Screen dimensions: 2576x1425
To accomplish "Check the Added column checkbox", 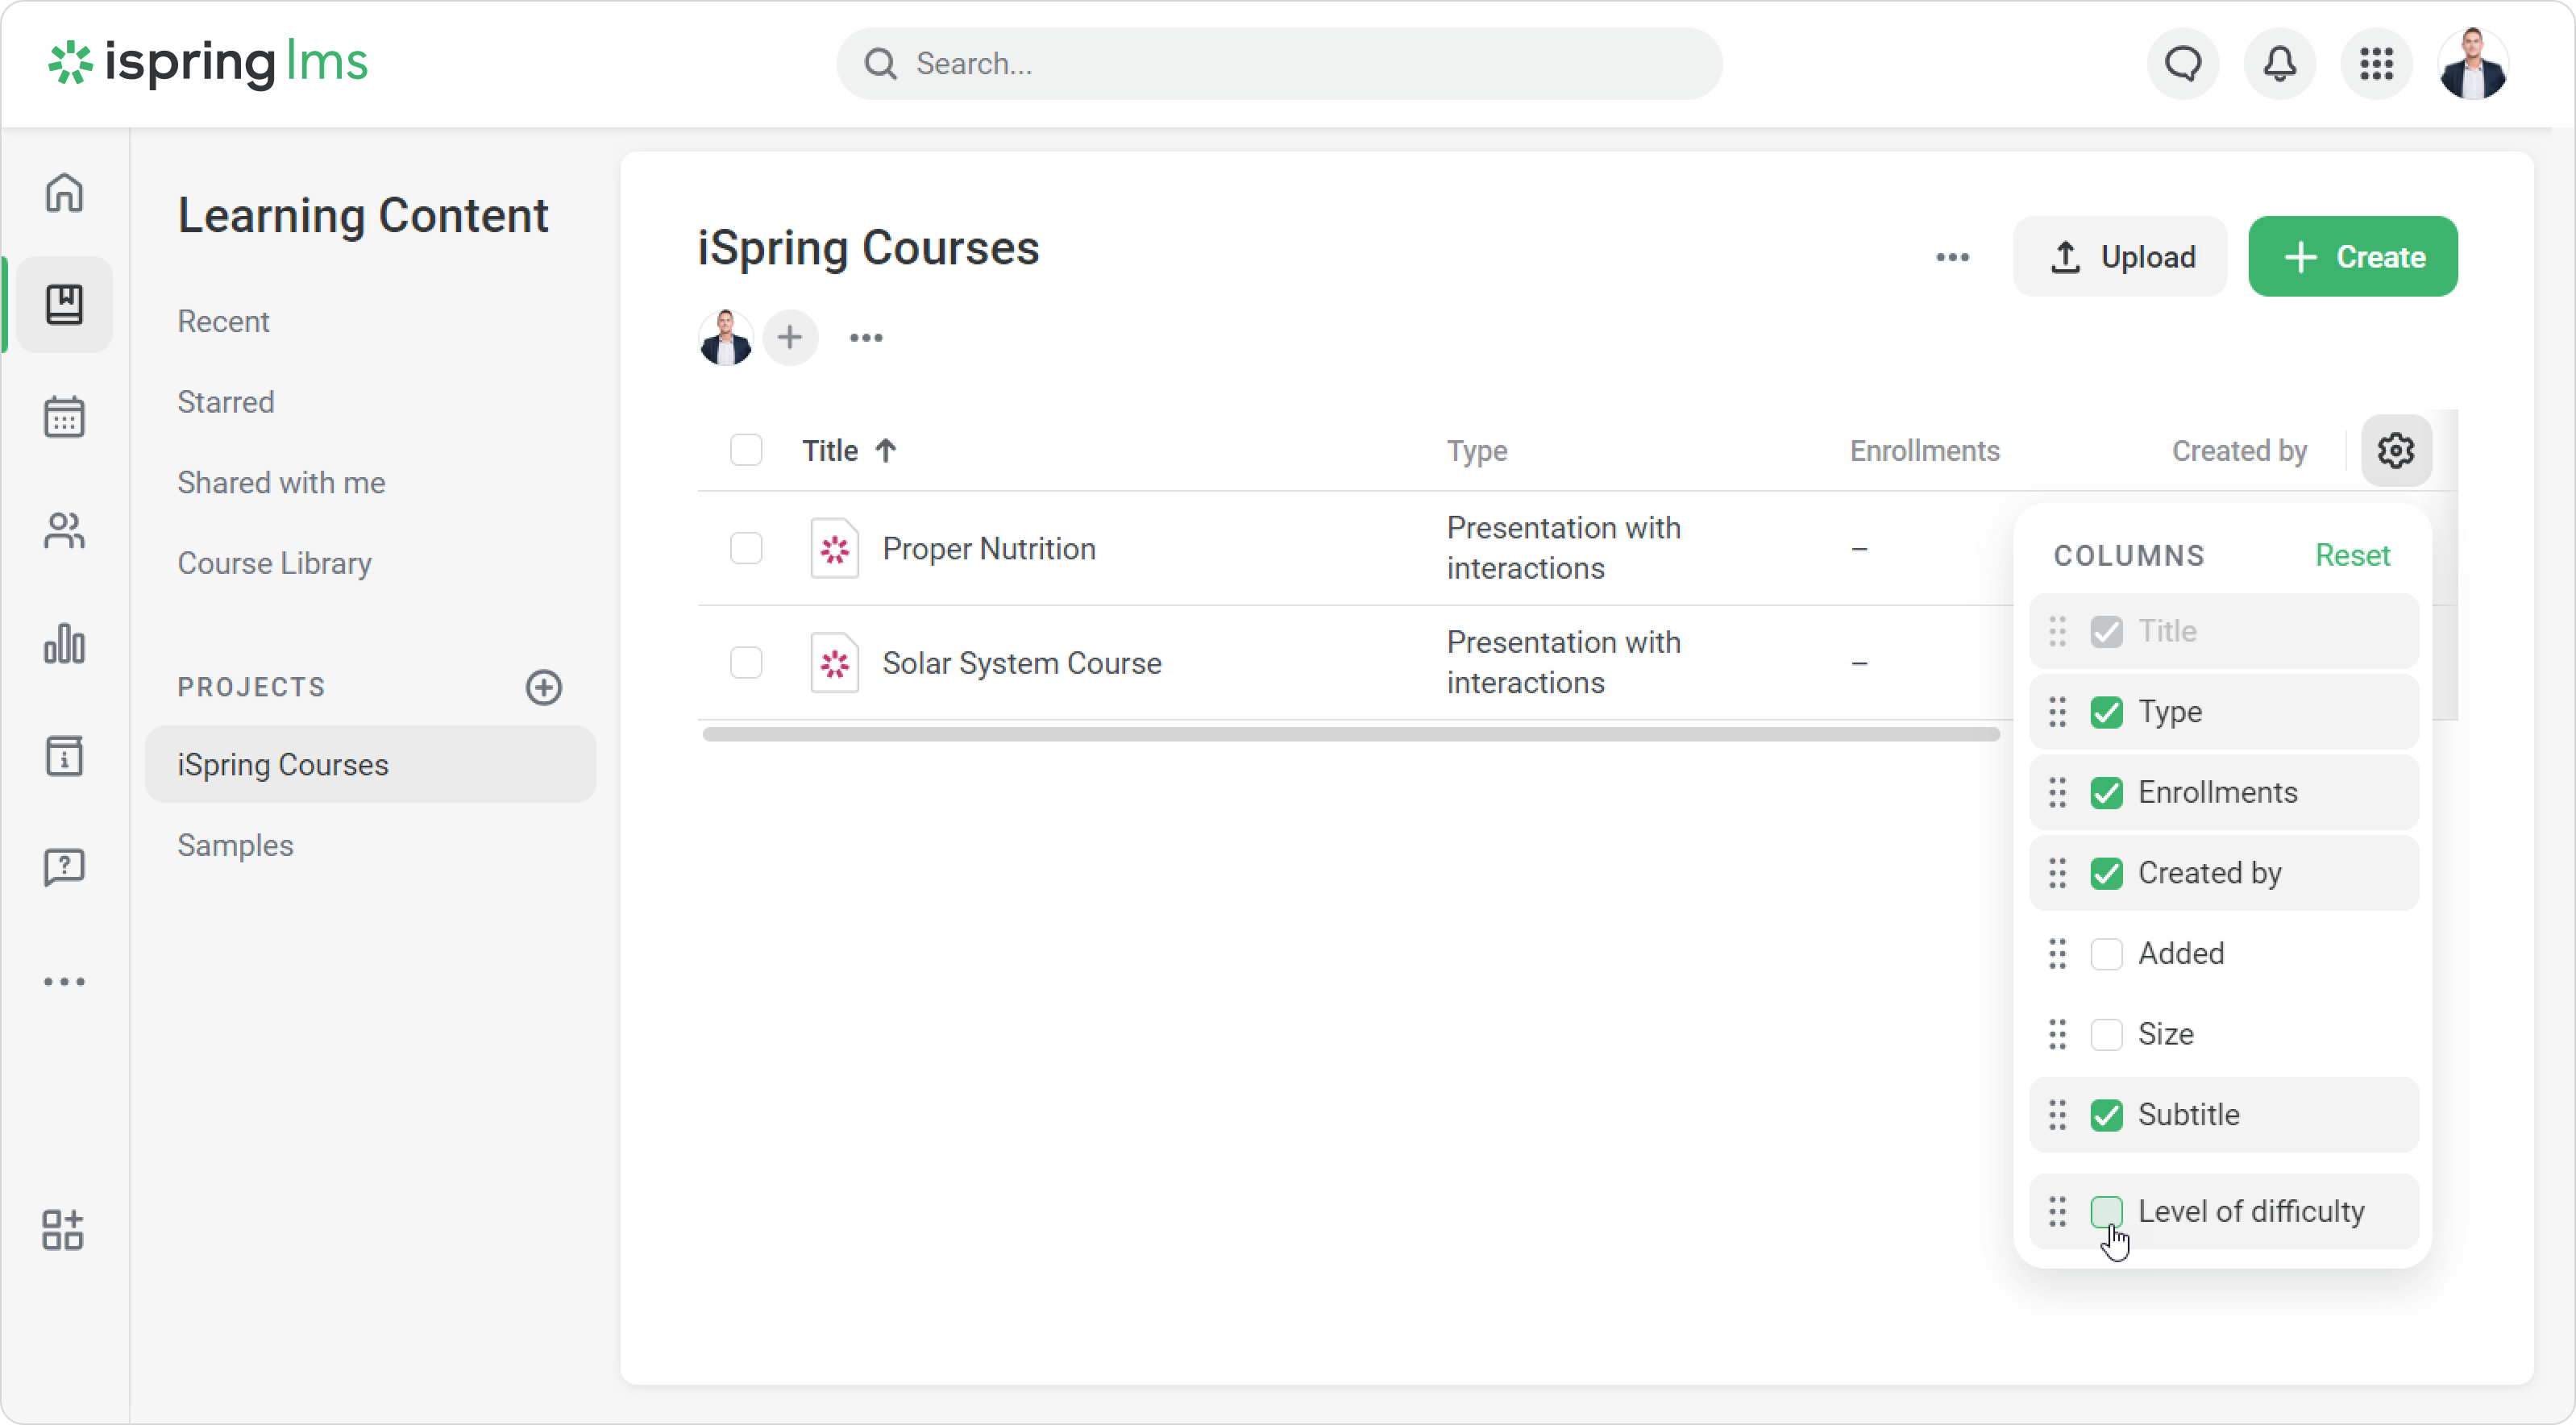I will 2106,953.
